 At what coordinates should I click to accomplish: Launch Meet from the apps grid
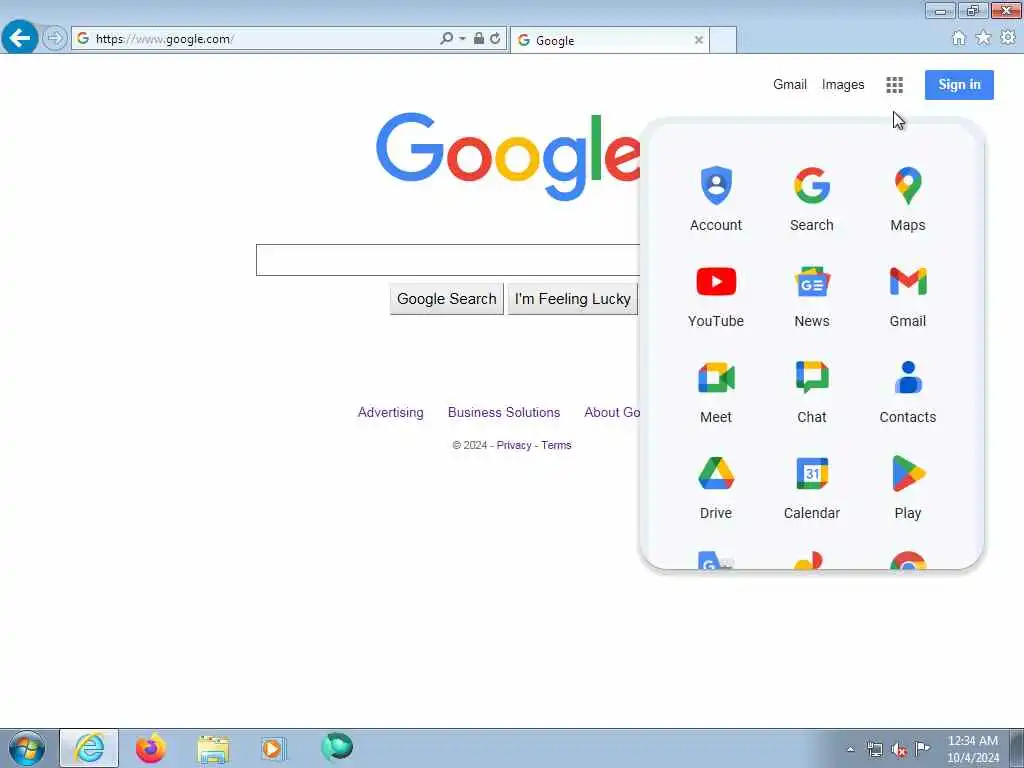click(716, 391)
